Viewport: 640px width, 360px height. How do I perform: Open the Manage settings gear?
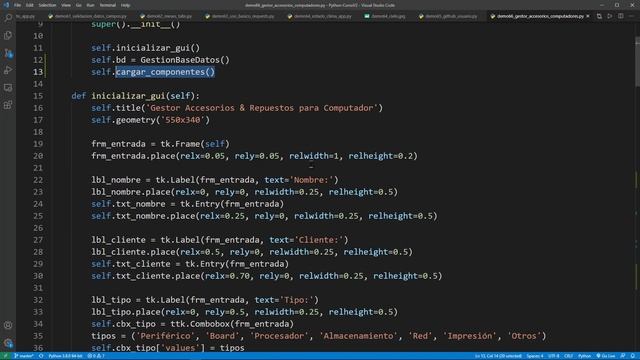point(8,343)
